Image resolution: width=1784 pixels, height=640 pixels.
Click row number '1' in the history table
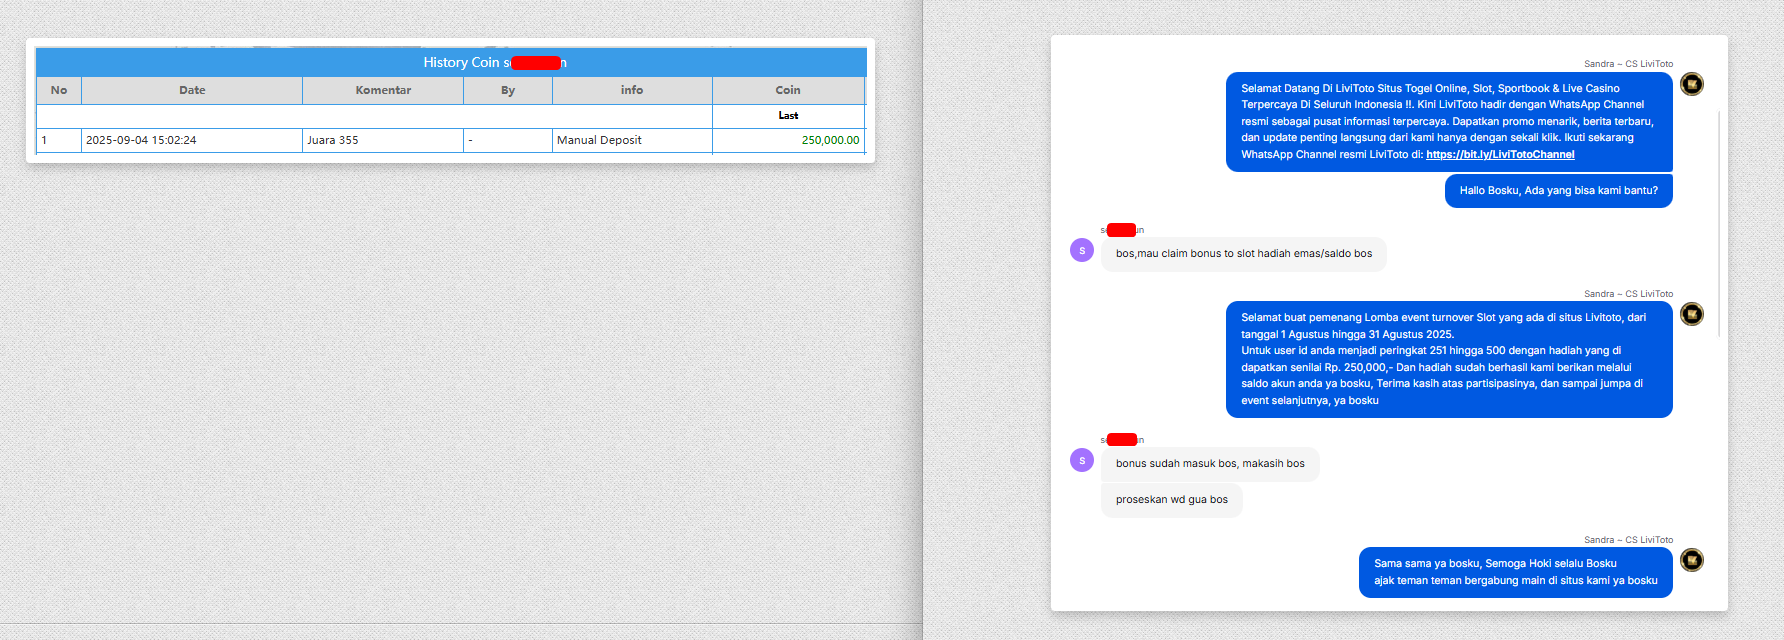point(59,140)
